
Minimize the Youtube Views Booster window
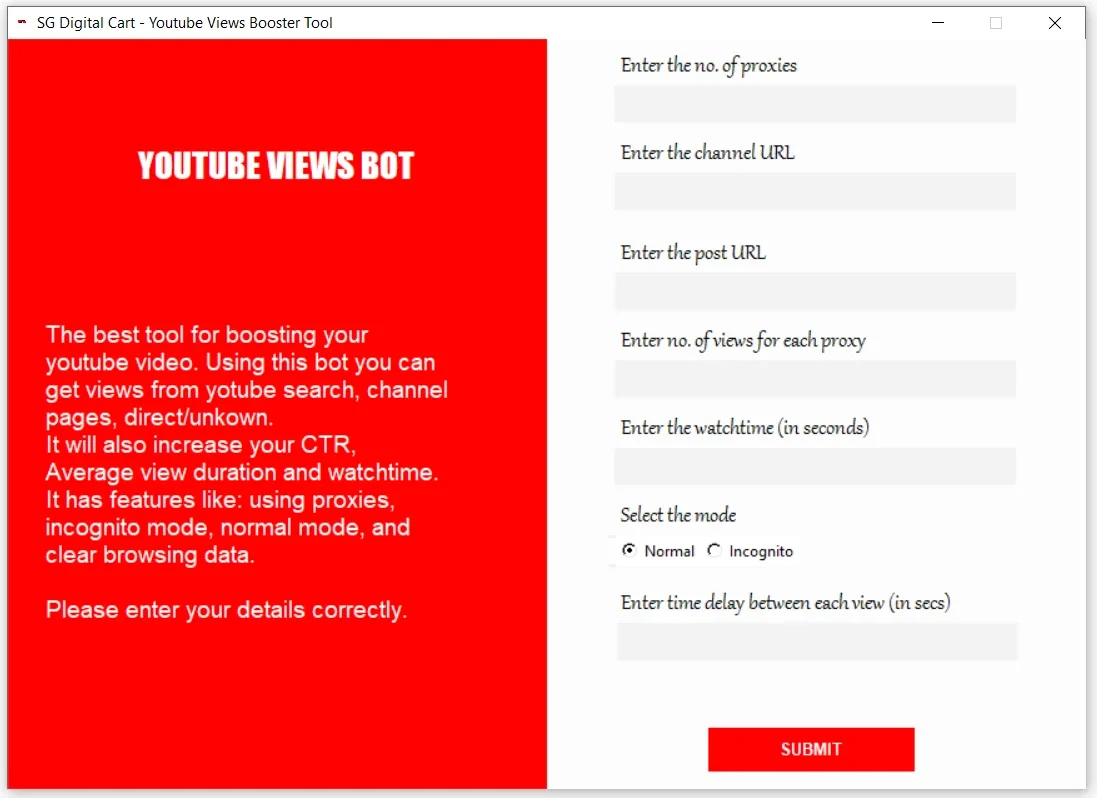pos(938,22)
